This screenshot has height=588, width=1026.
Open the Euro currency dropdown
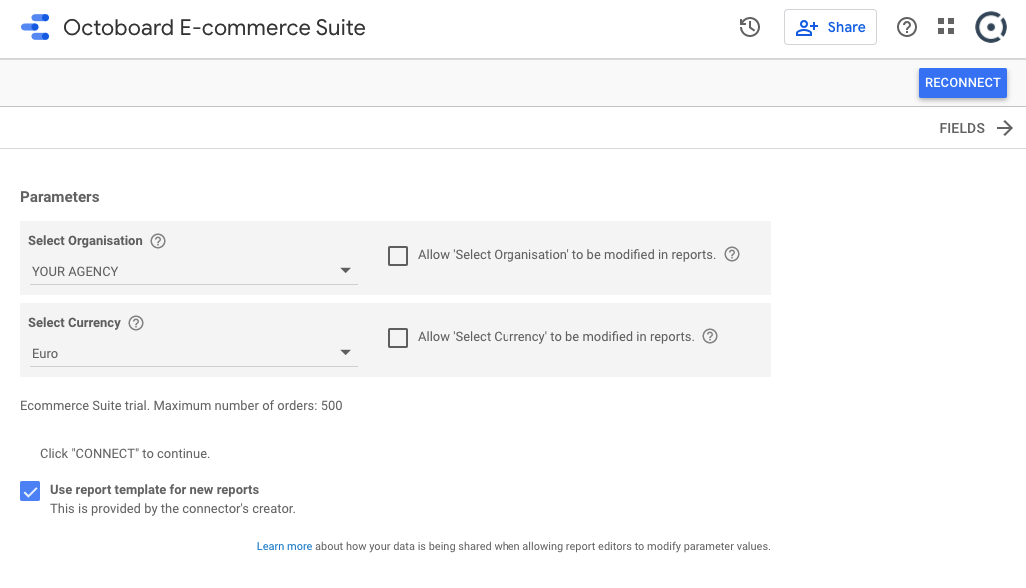tap(194, 353)
